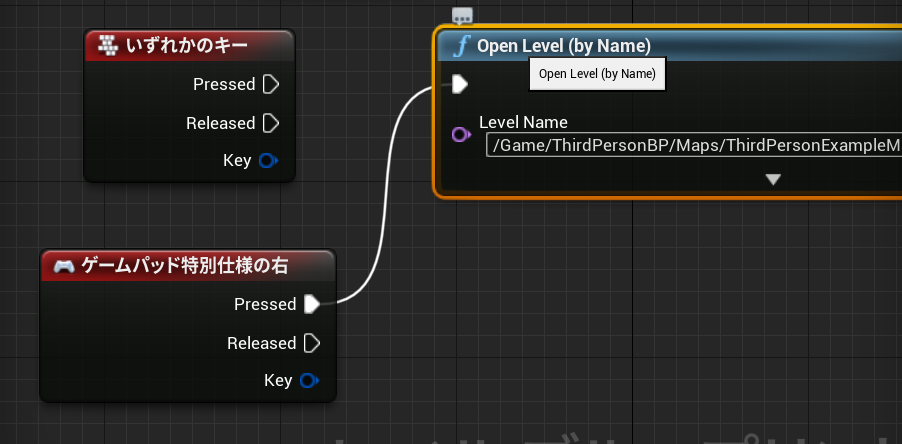Open the comment bubble above Open Level node
Viewport: 902px width, 444px height.
[463, 16]
